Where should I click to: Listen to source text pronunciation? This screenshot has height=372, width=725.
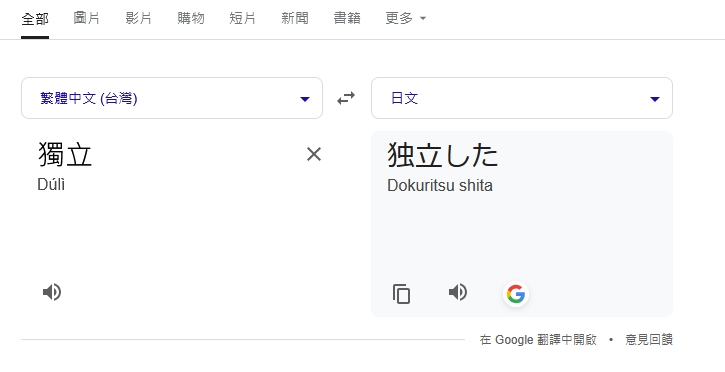[52, 292]
